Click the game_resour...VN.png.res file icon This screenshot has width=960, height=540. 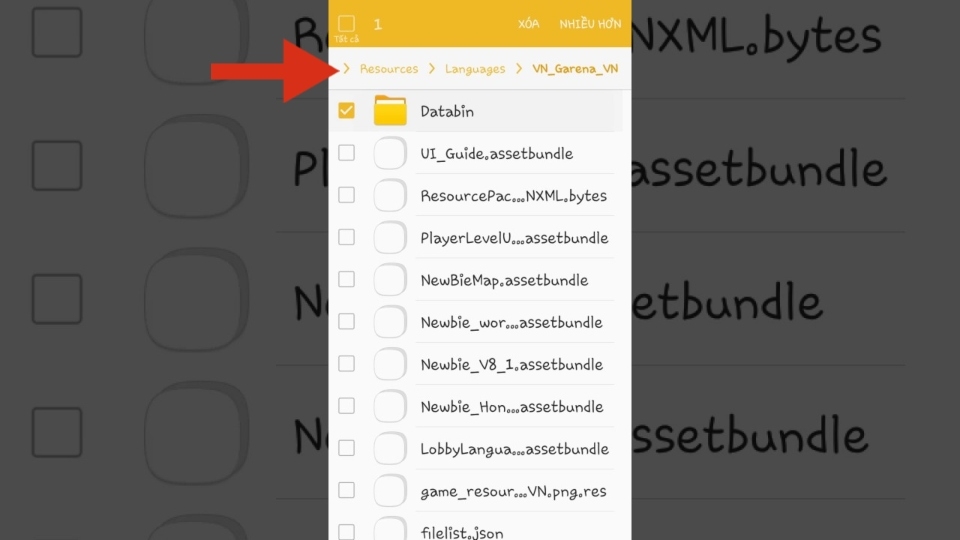coord(390,491)
